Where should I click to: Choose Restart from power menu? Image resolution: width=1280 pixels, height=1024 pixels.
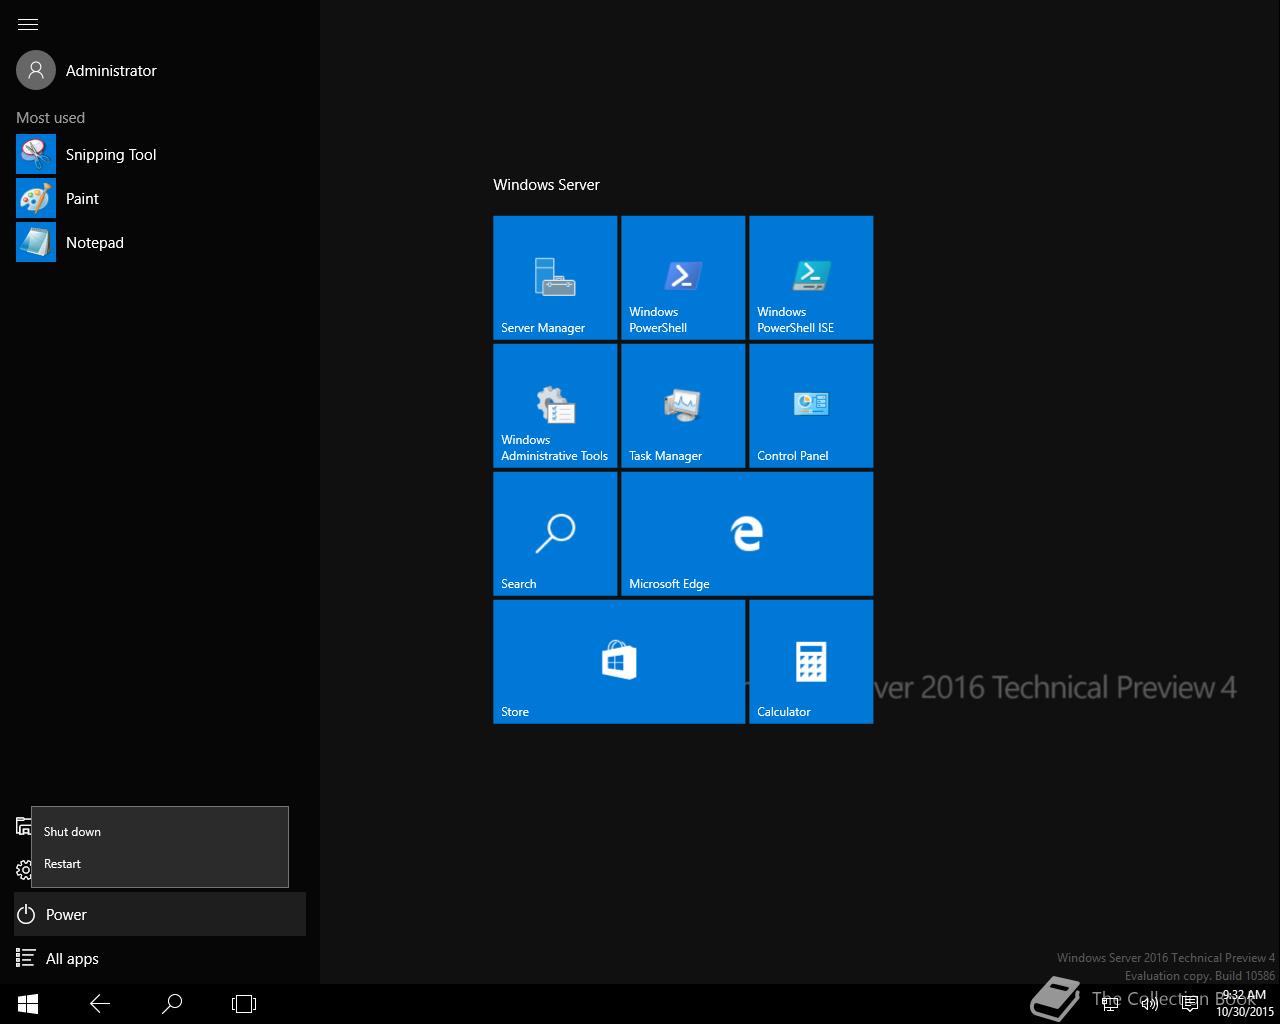click(x=160, y=863)
